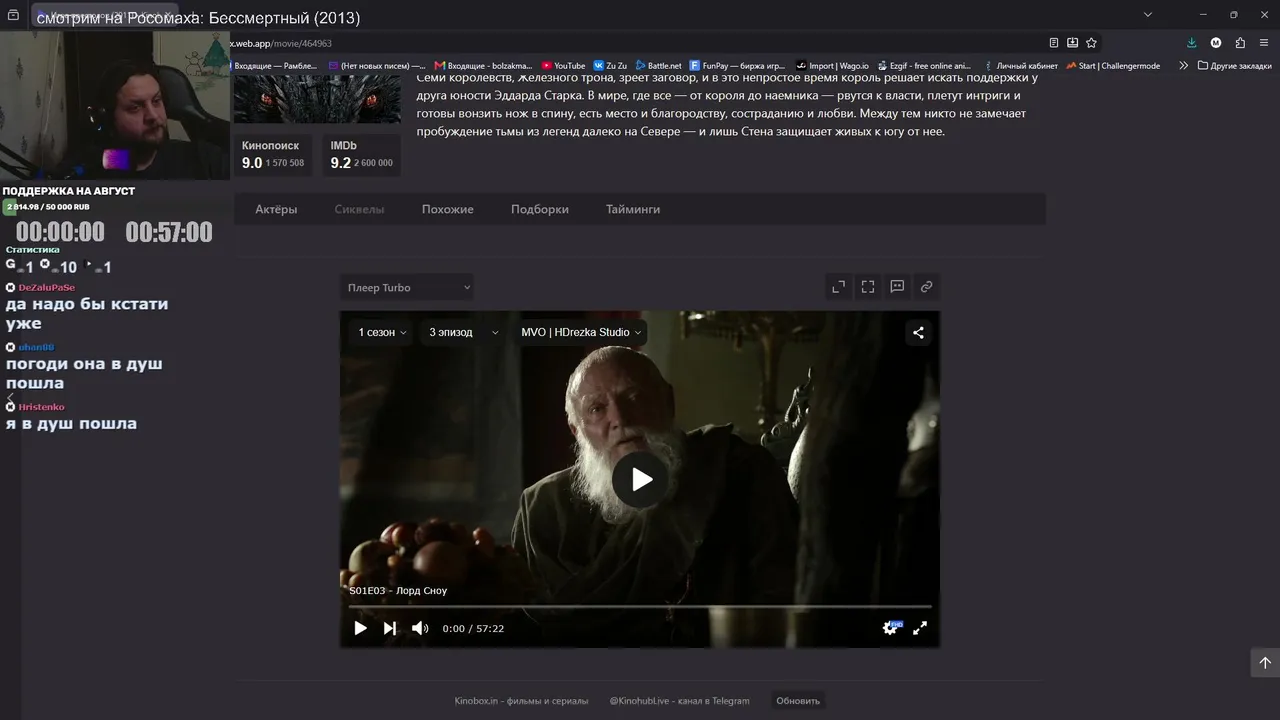The image size is (1280, 720).
Task: Open the browser downloads panel
Action: (x=1191, y=43)
